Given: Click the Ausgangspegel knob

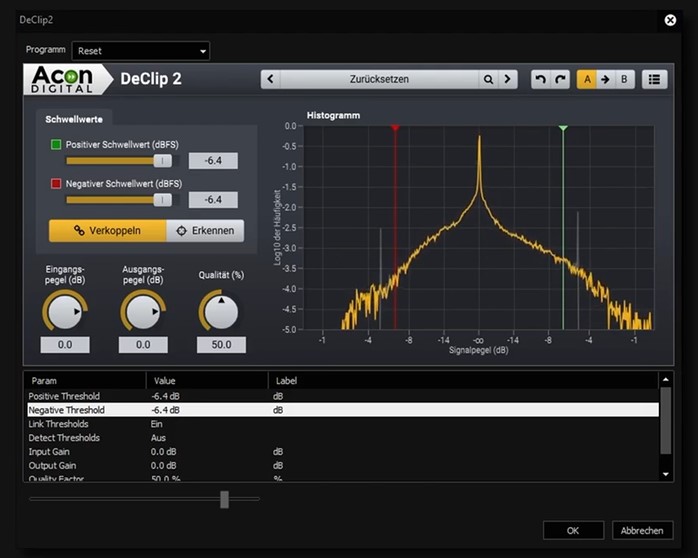Looking at the screenshot, I should pos(143,311).
